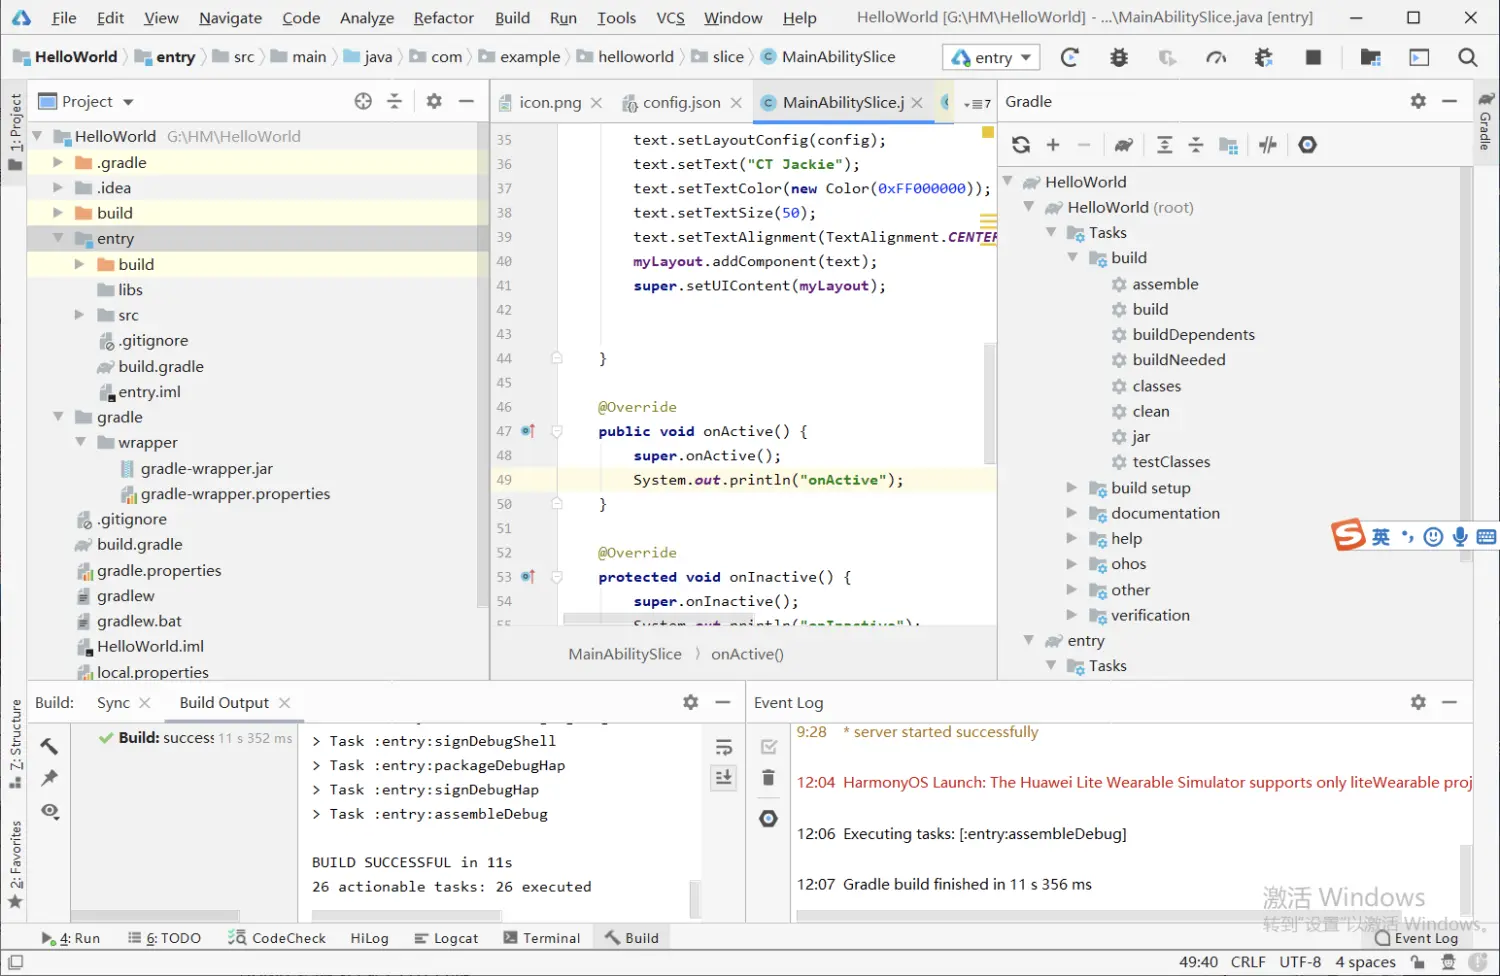Open Gradle panel settings gear
Screen dimensions: 1500x976
(1418, 101)
